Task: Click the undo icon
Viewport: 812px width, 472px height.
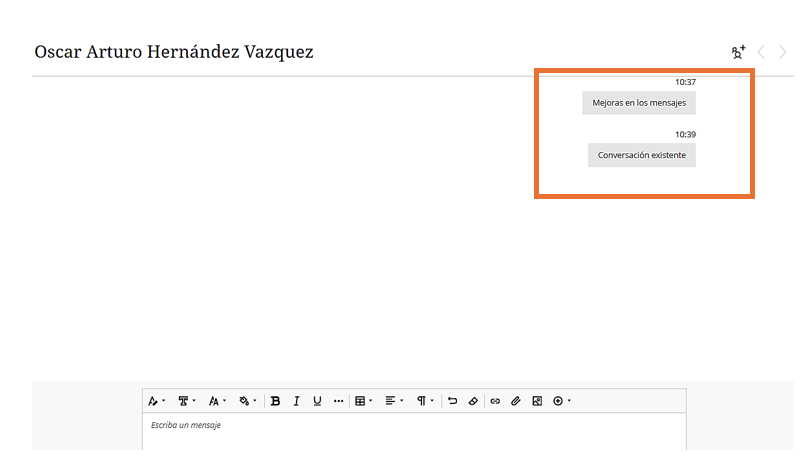Action: click(x=452, y=401)
